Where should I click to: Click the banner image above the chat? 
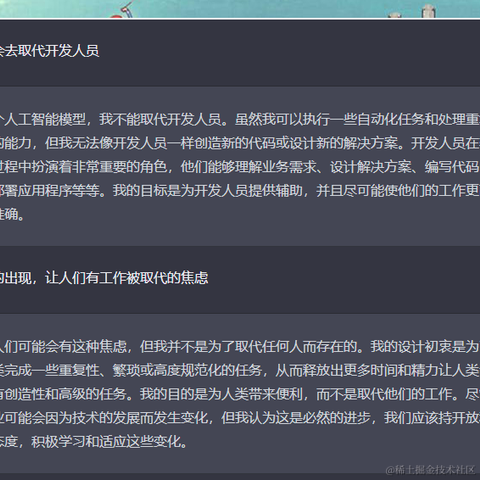[x=240, y=9]
